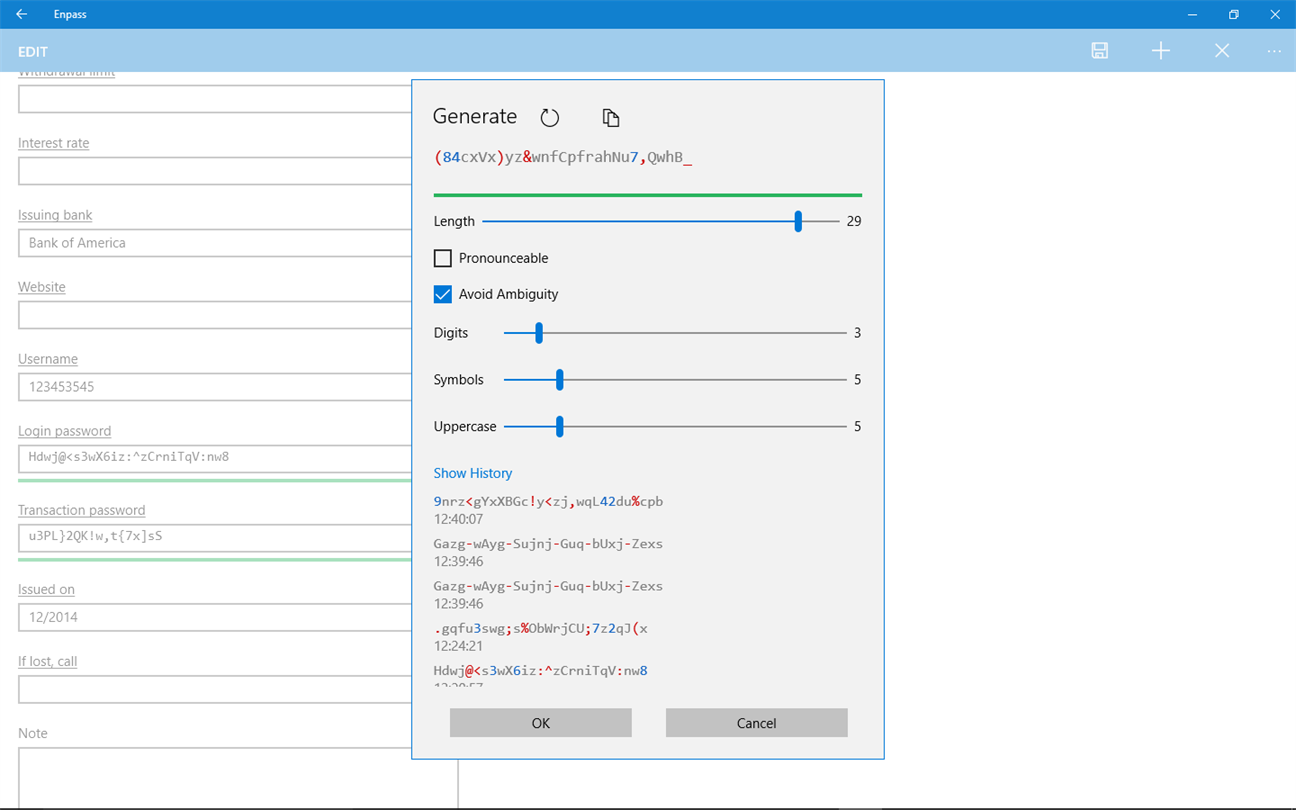The image size is (1296, 810).
Task: Click the Interest rate input field
Action: point(215,171)
